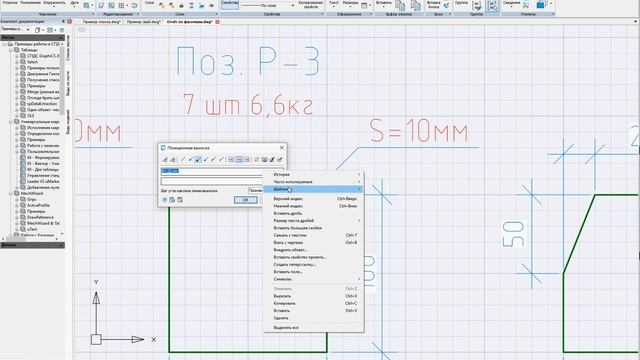
Task: Open the Текст ribbon dropdown
Action: [x=334, y=4]
